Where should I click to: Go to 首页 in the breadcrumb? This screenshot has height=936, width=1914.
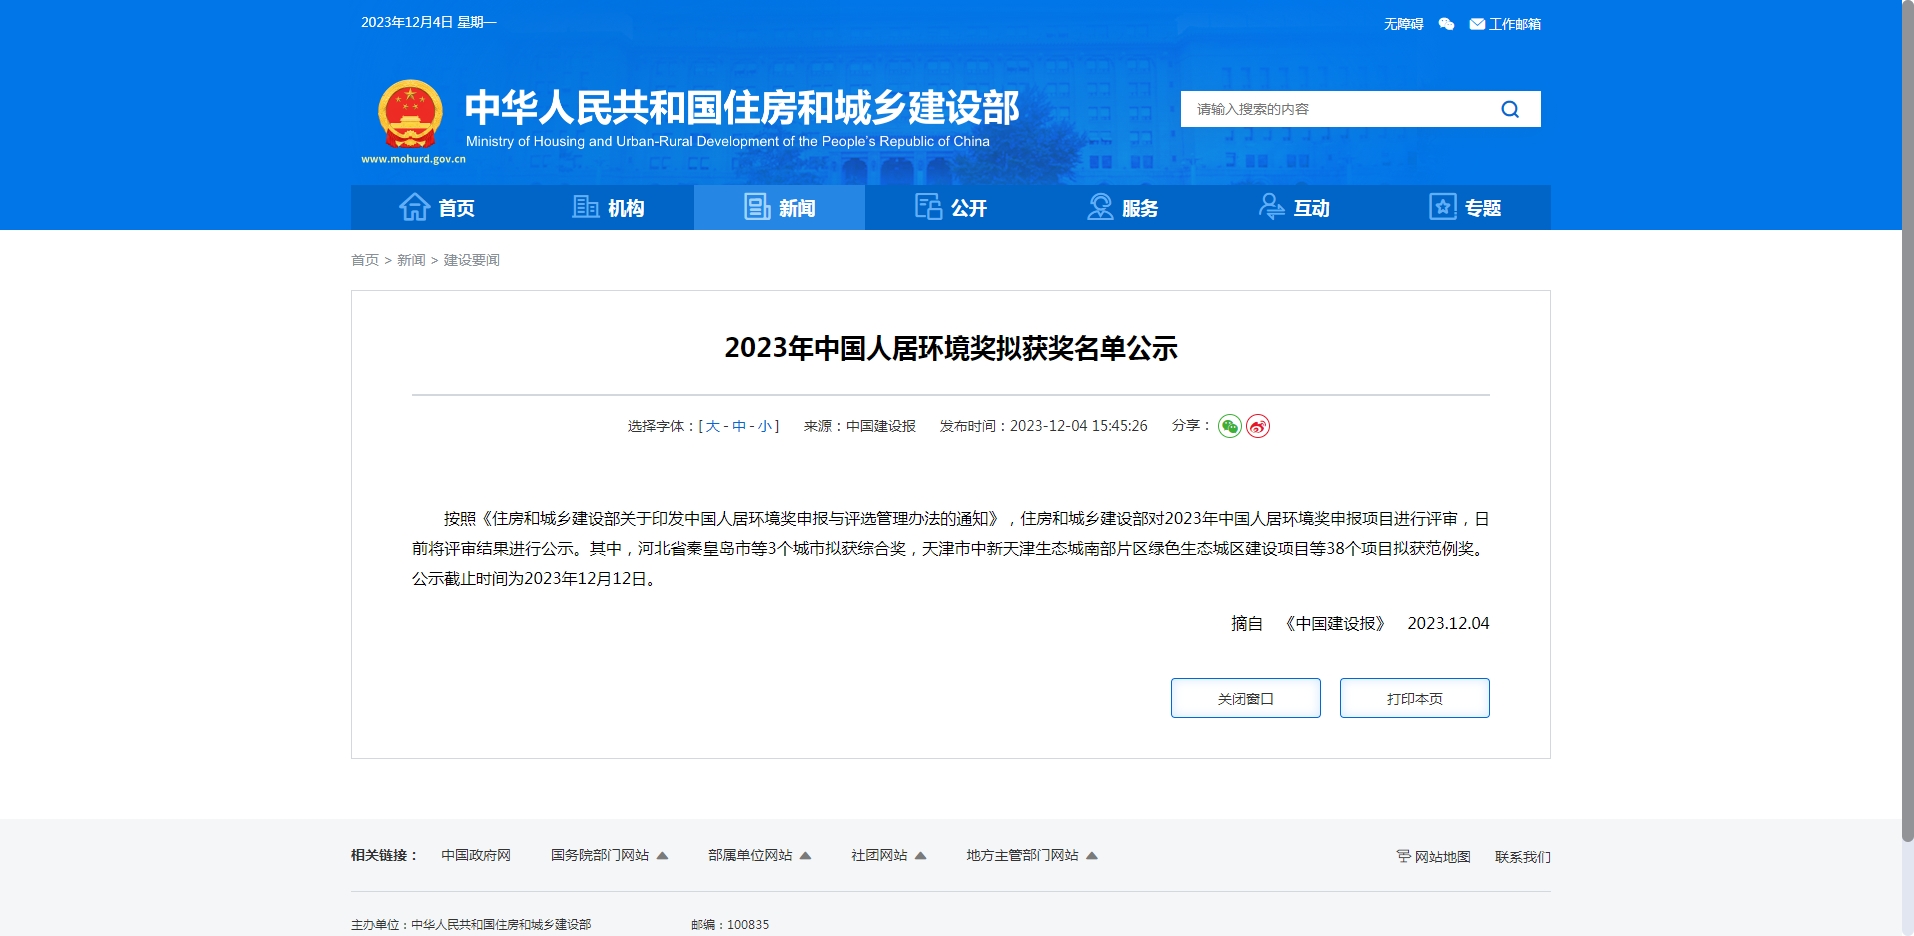pyautogui.click(x=365, y=260)
